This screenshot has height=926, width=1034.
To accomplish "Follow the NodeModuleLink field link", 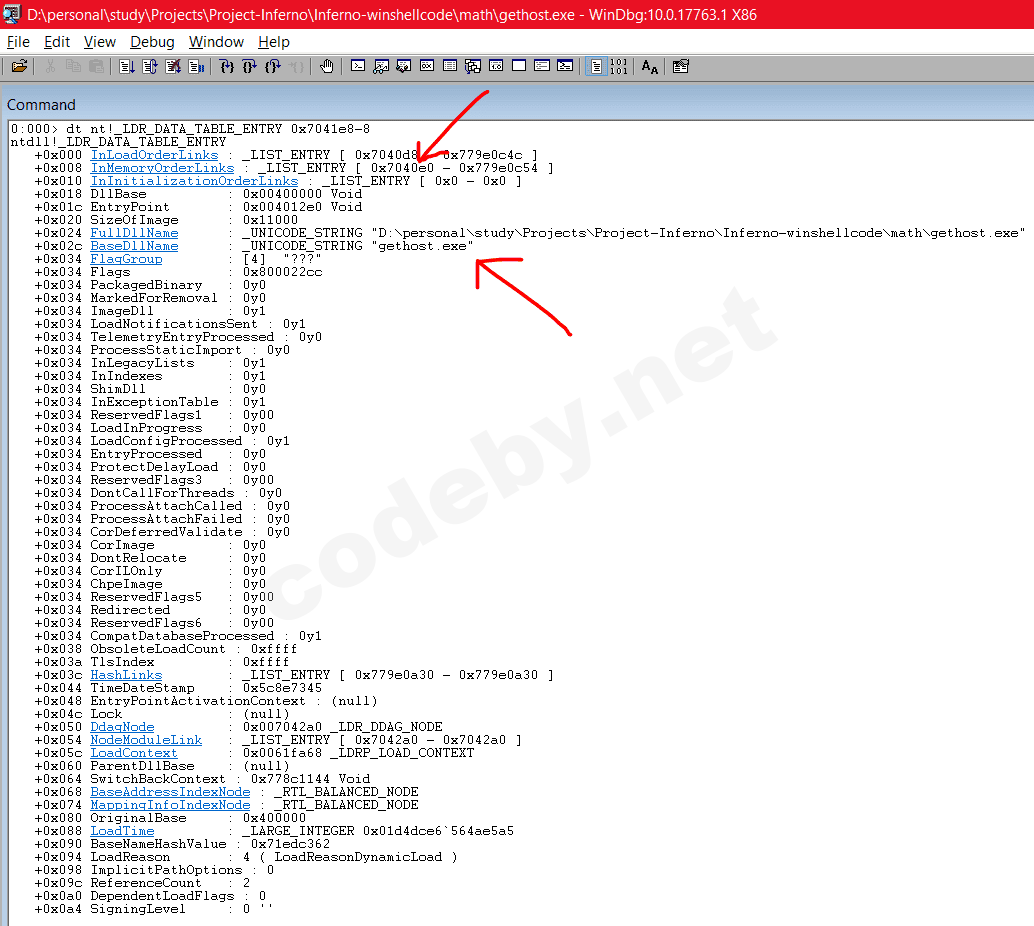I will click(x=146, y=740).
